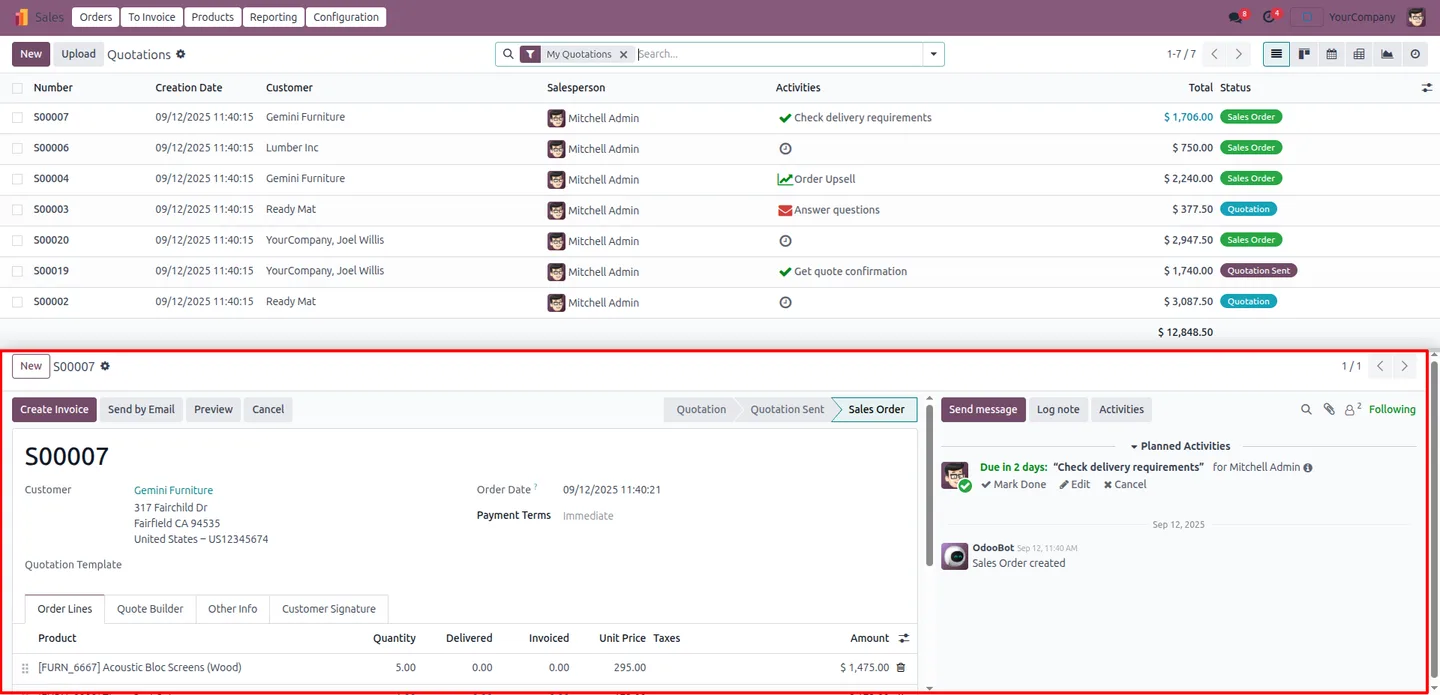
Task: Go to next page of quotations list
Action: coord(1239,54)
